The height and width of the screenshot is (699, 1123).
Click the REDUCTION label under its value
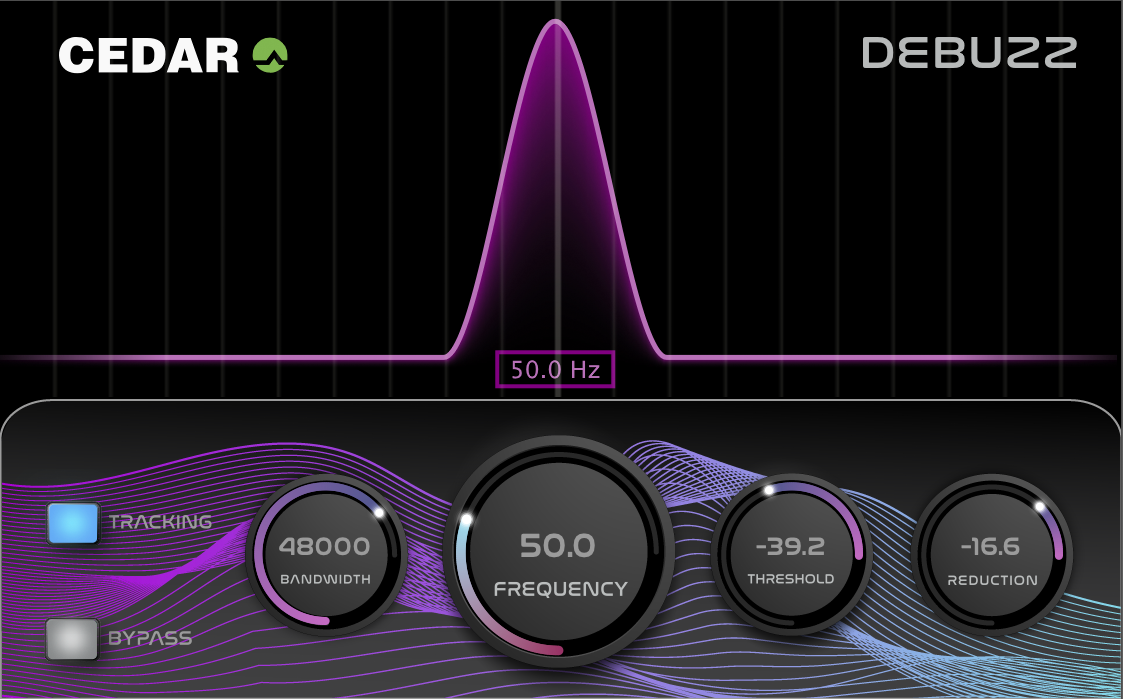[x=992, y=580]
